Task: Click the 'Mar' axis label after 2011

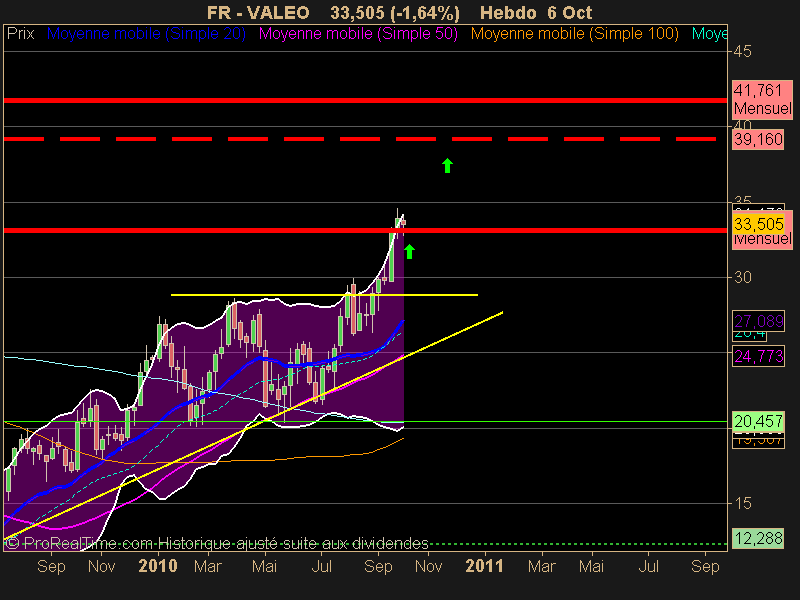Action: (541, 566)
